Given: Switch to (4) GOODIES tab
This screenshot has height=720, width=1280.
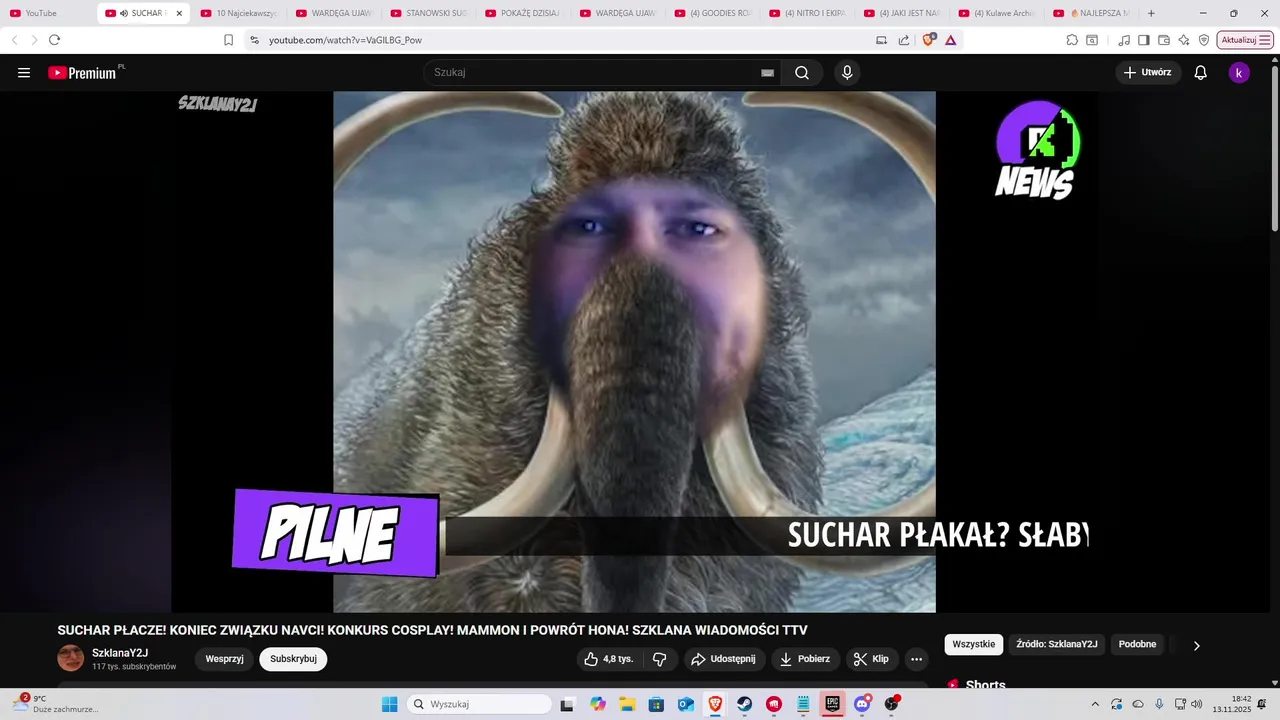Looking at the screenshot, I should point(712,13).
